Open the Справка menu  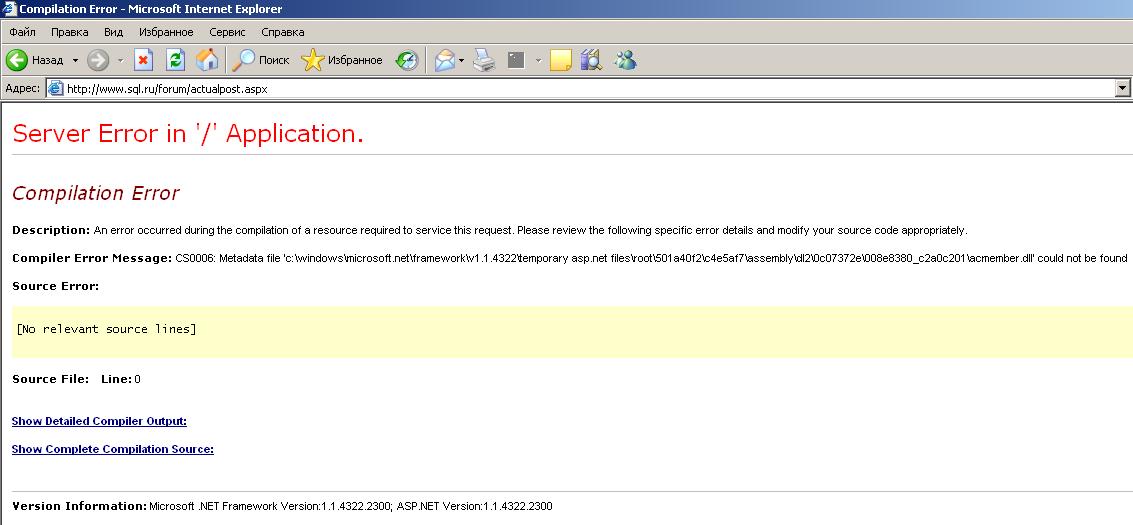click(x=282, y=32)
